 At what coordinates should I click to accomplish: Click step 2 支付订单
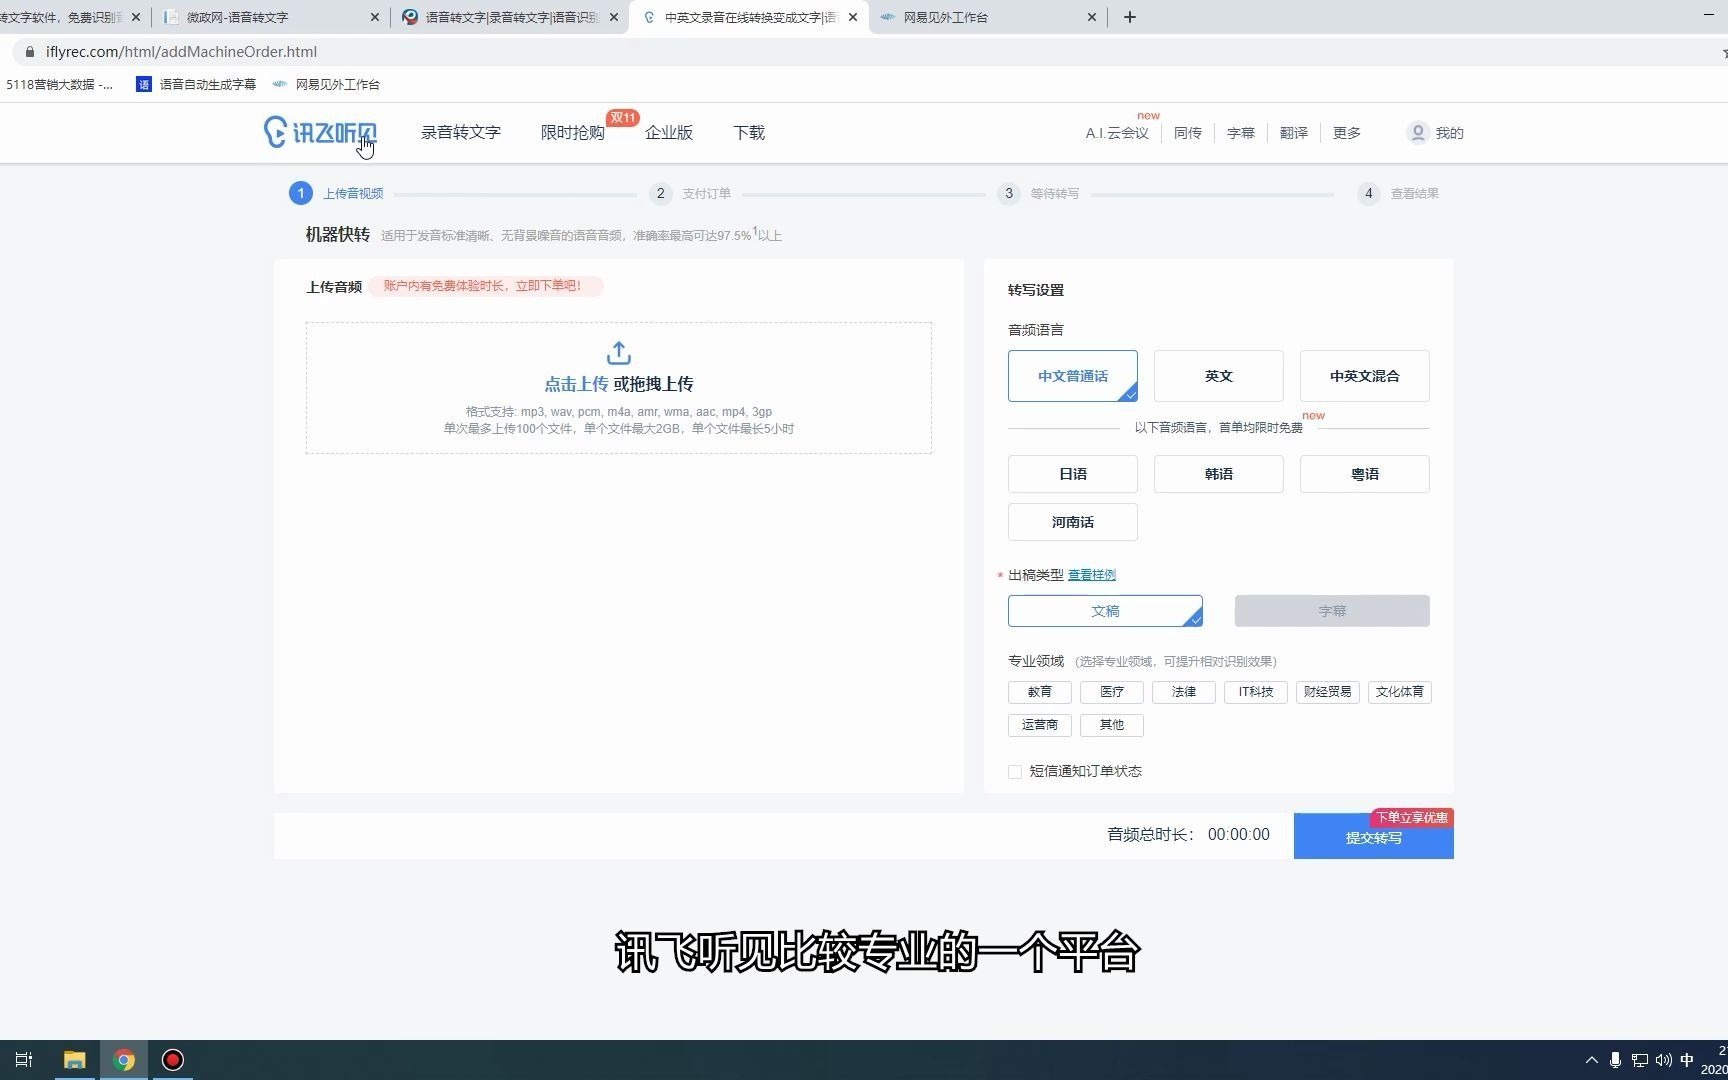pos(691,193)
